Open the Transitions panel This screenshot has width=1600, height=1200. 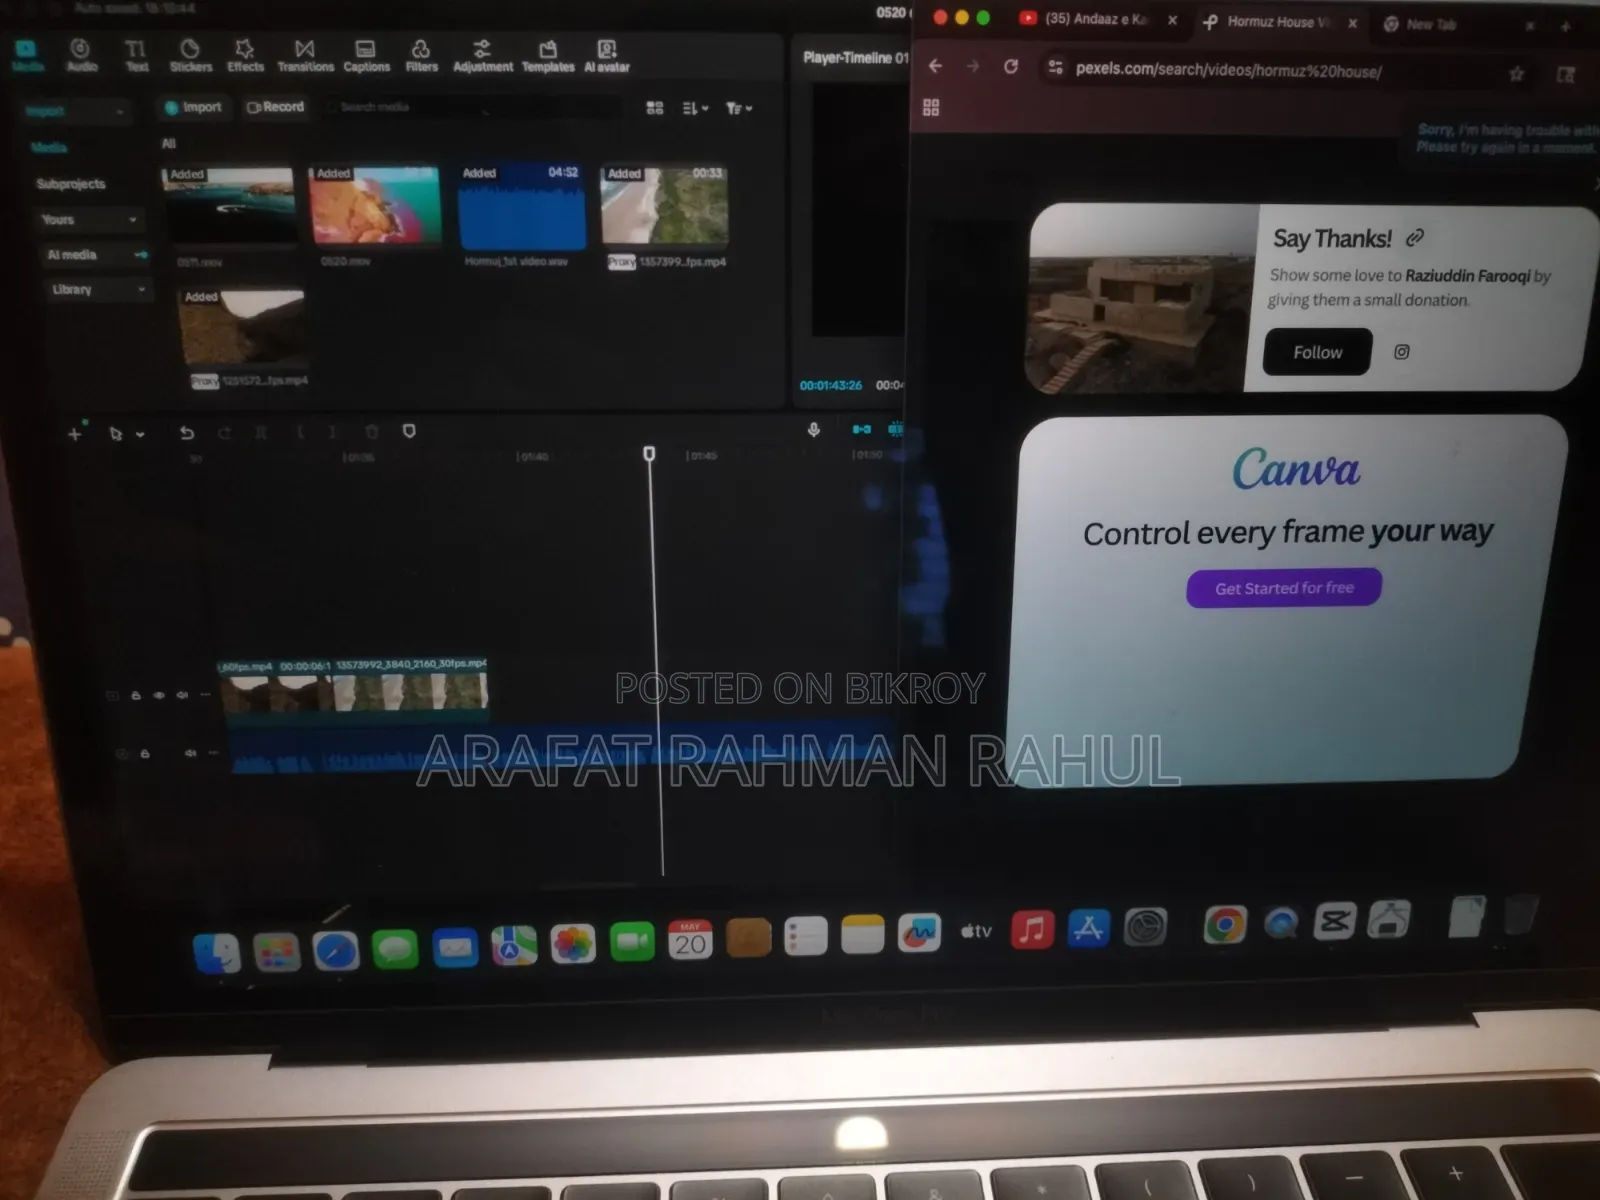tap(305, 56)
